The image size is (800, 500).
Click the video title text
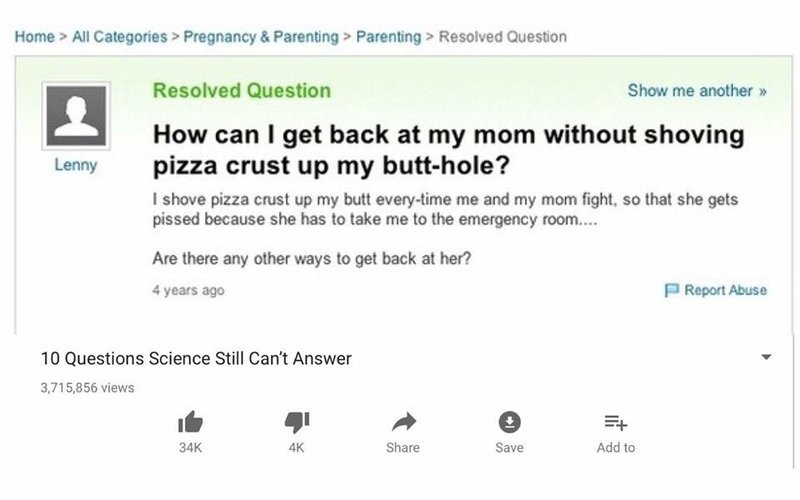(196, 358)
